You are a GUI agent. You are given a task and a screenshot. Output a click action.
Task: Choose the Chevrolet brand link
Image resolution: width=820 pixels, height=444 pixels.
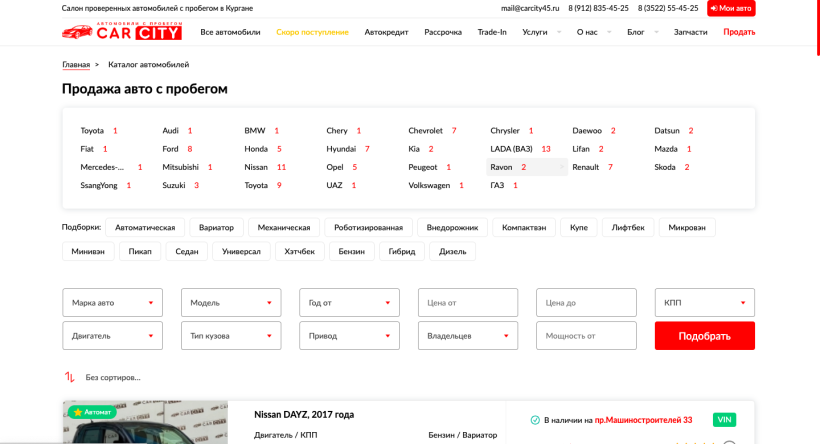432,131
